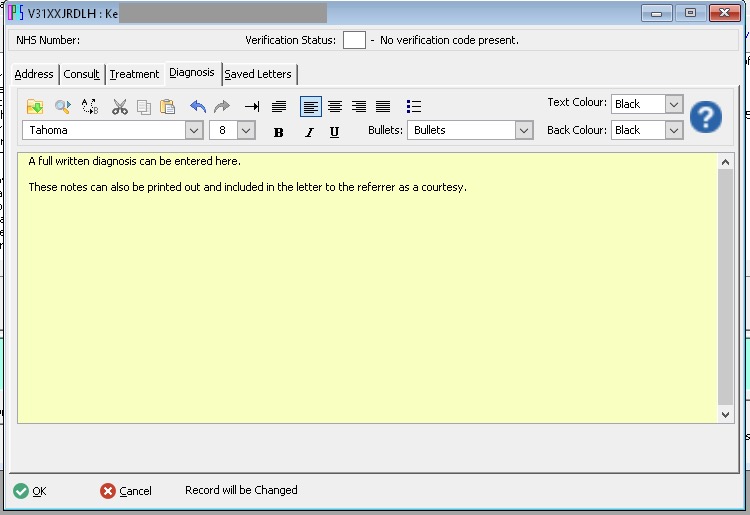Toggle underline formatting

click(334, 132)
